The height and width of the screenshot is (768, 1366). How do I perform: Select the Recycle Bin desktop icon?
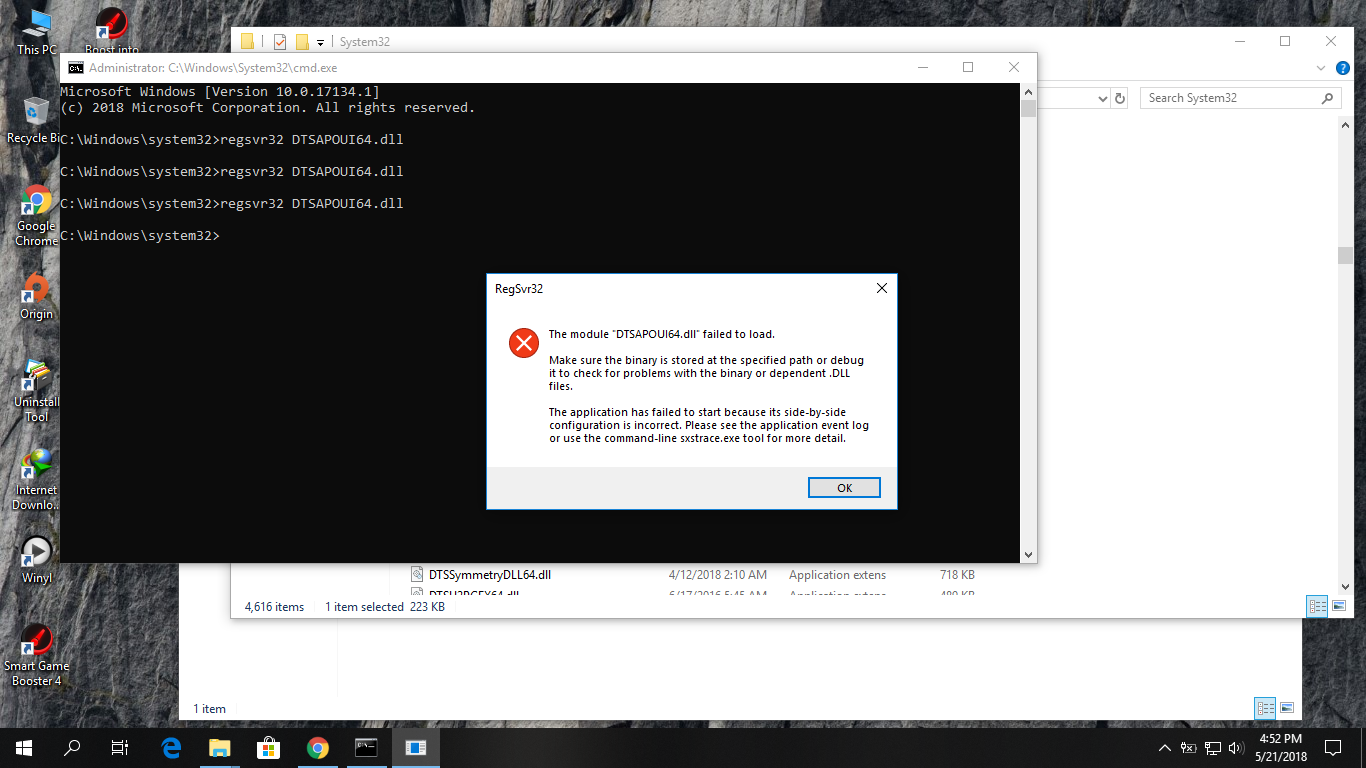[36, 120]
